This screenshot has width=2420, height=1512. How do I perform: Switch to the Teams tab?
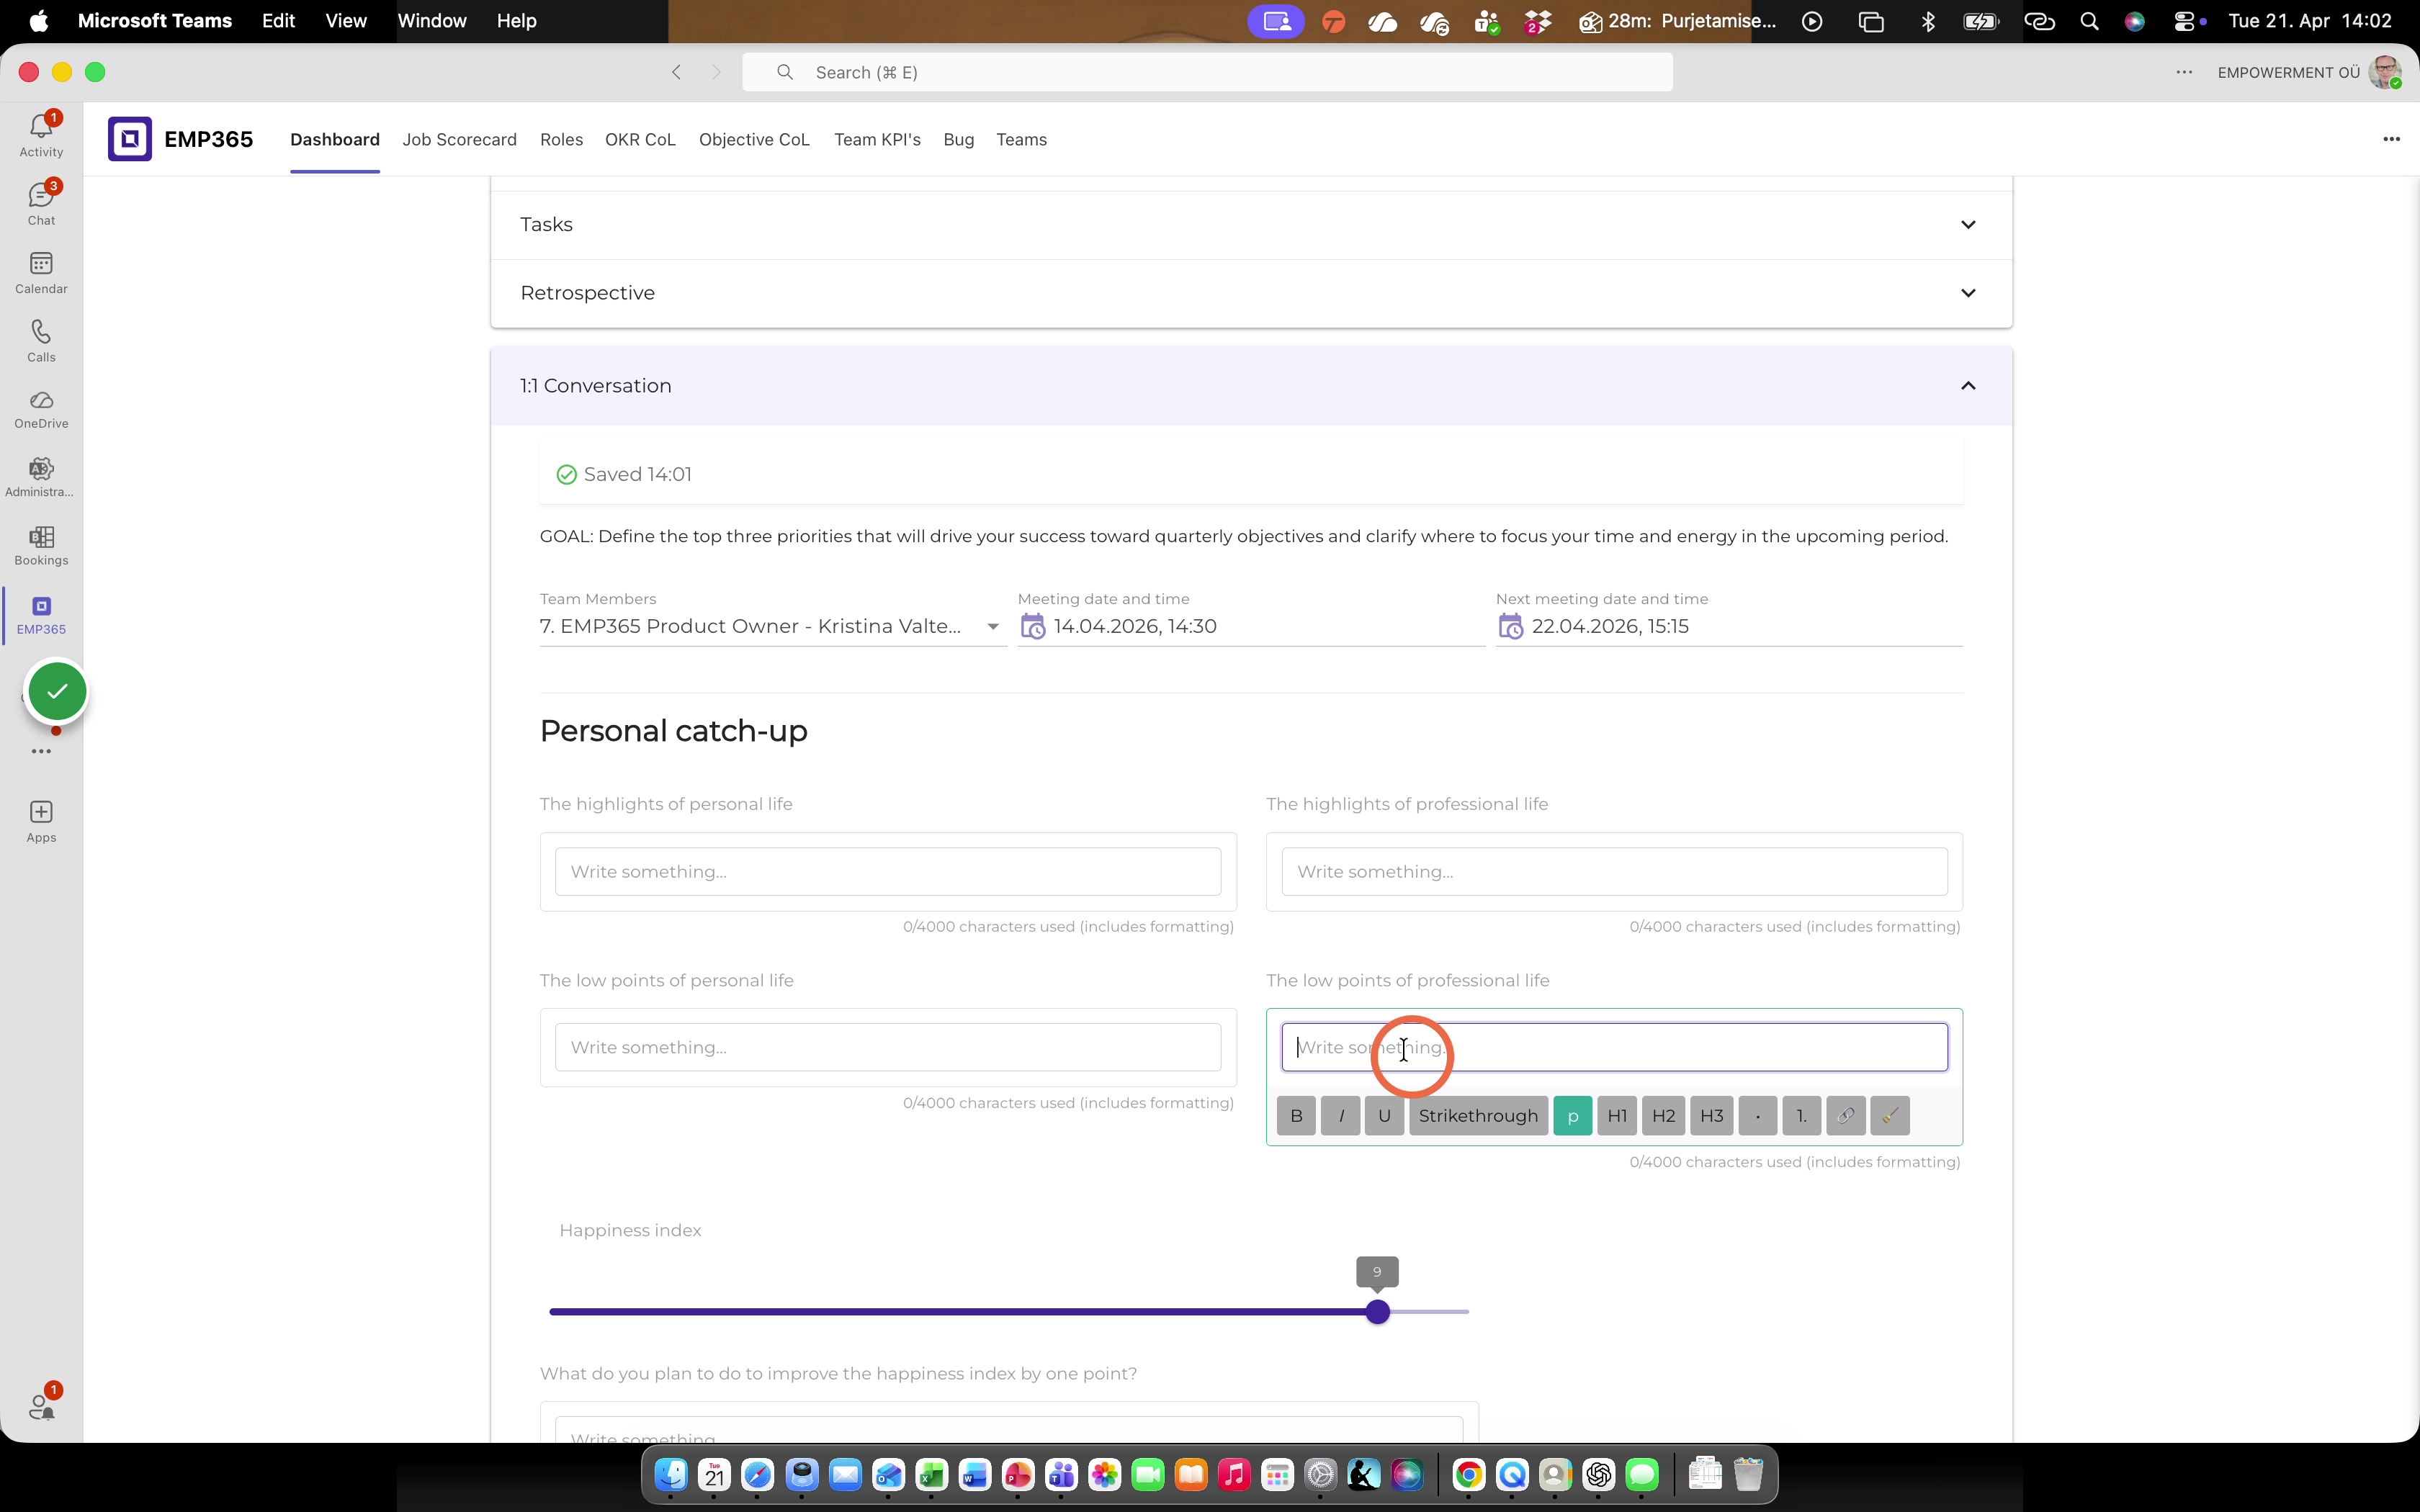(x=1021, y=139)
